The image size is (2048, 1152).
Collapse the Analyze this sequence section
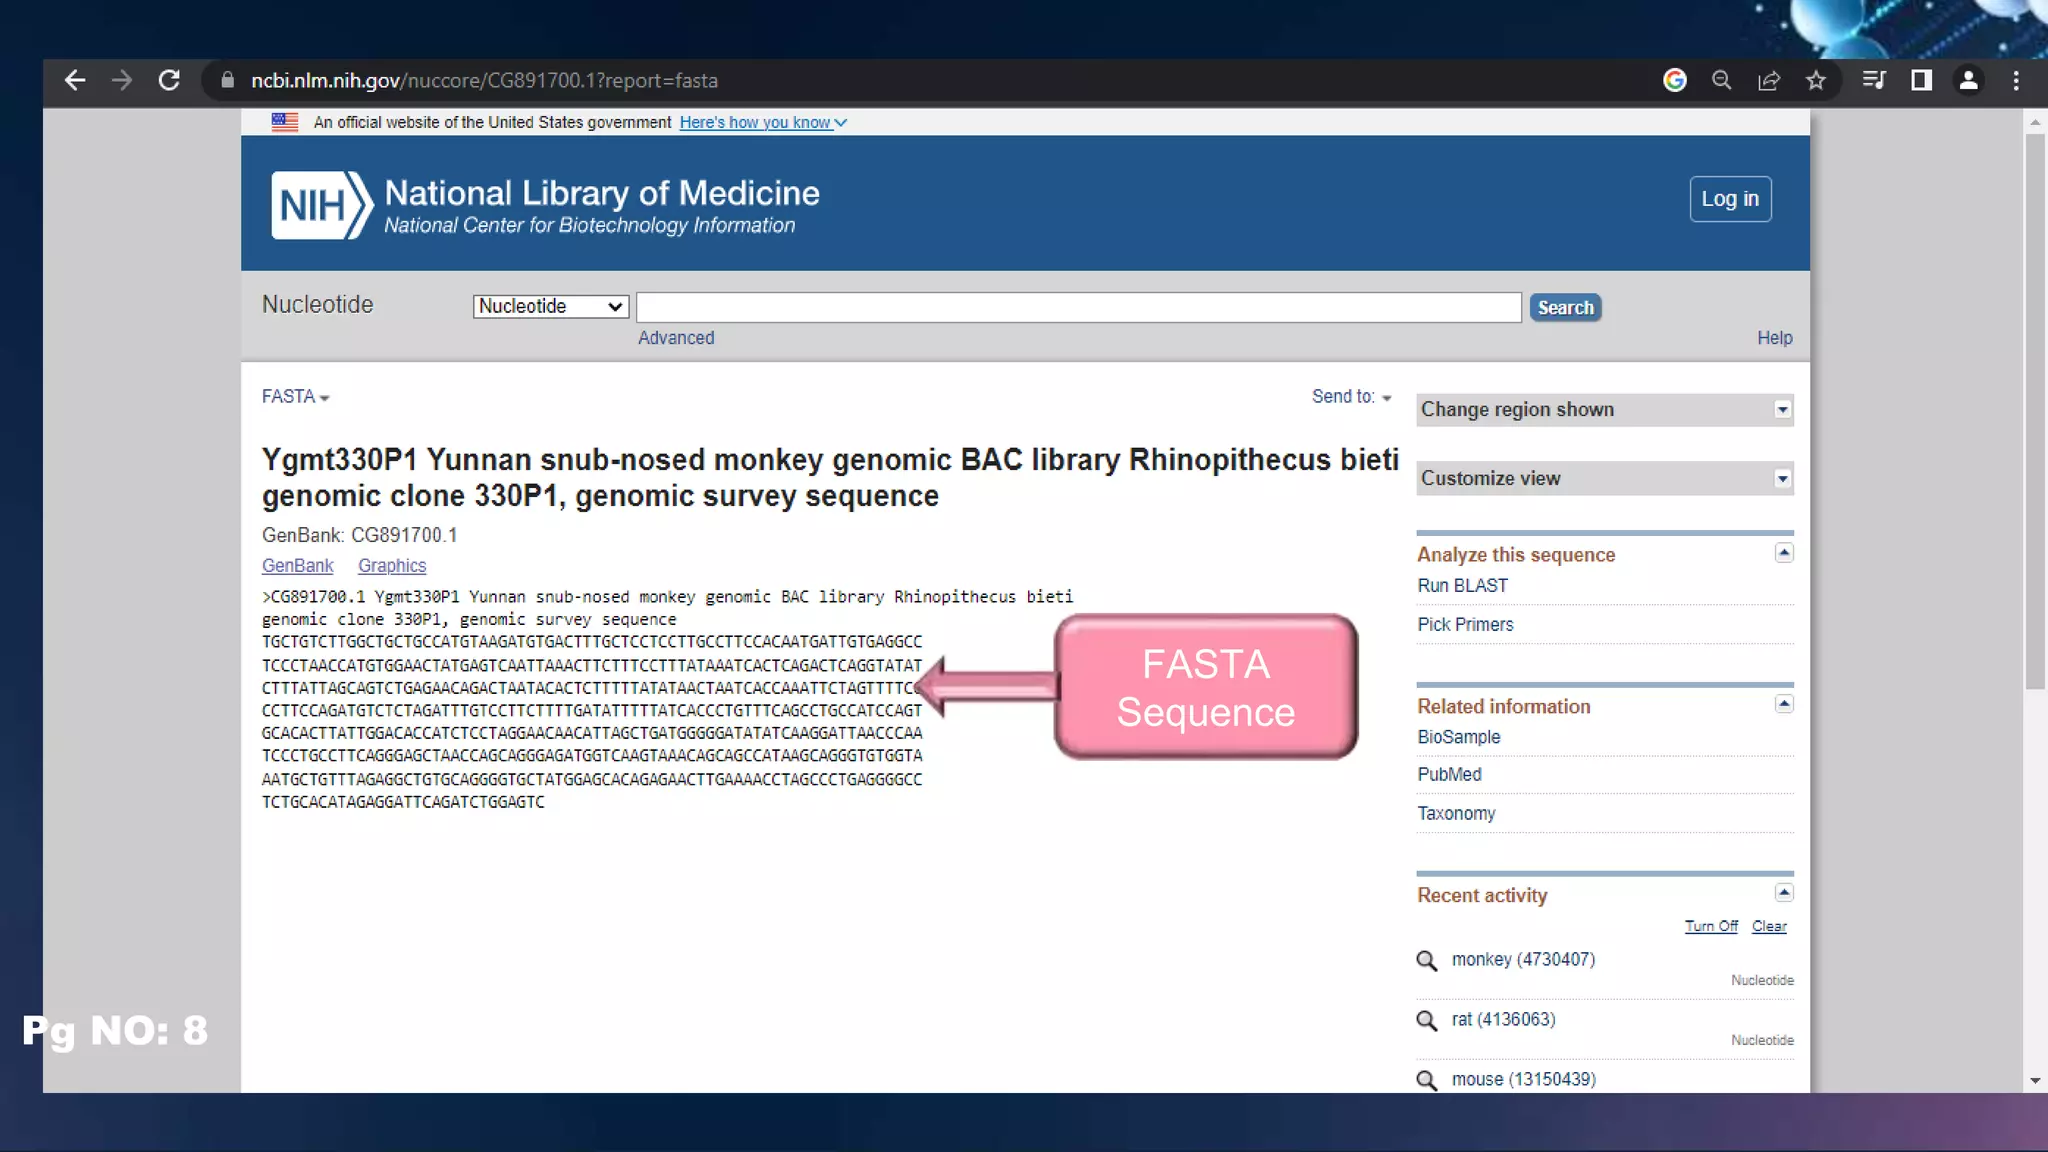(1783, 553)
